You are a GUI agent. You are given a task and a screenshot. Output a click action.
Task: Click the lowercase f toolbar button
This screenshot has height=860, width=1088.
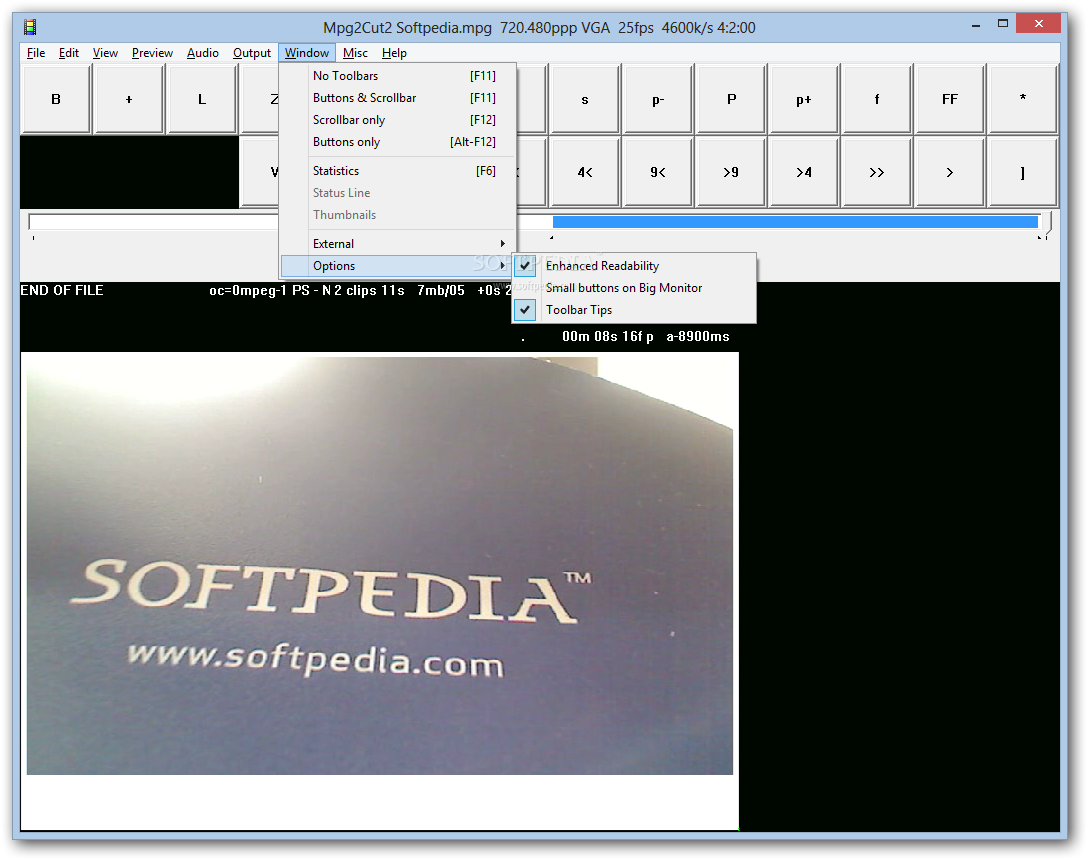pyautogui.click(x=877, y=99)
